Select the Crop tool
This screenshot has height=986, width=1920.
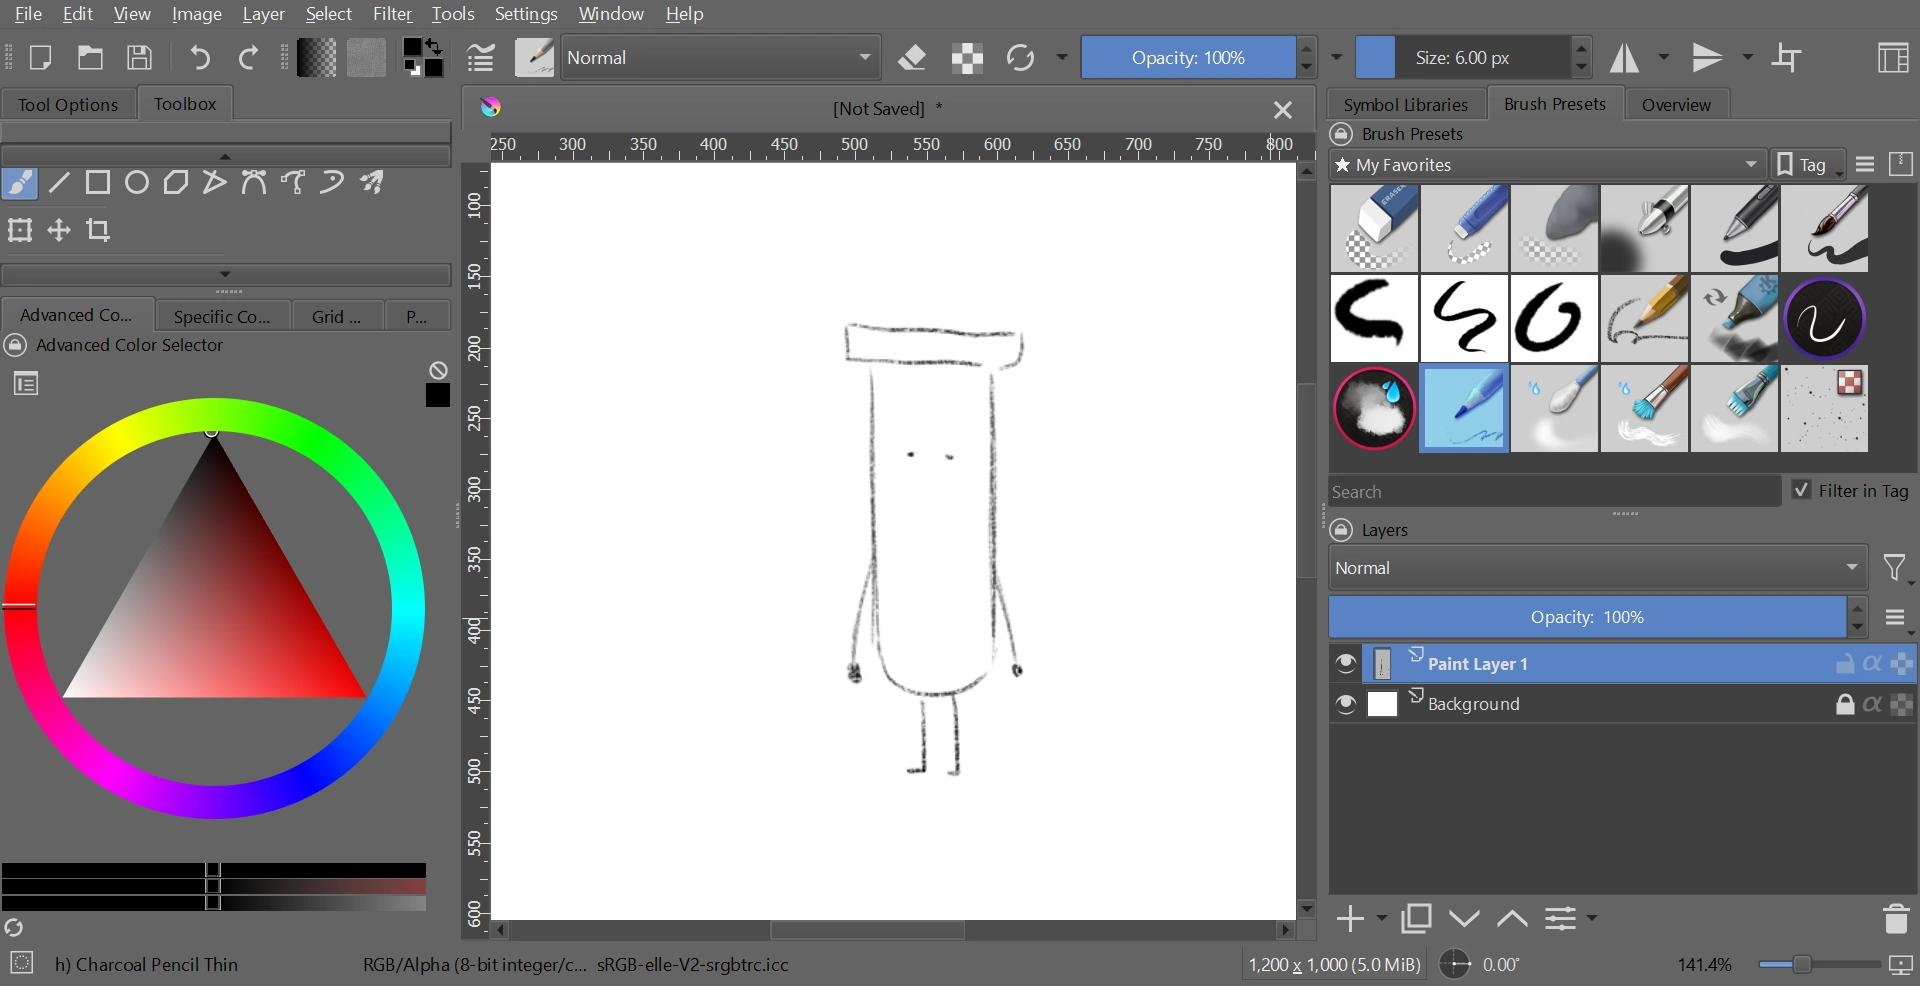click(100, 230)
